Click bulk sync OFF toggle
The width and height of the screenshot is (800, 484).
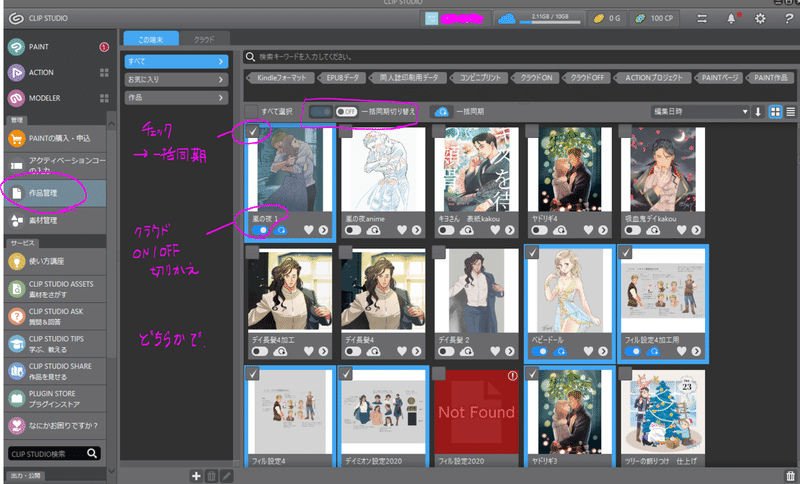click(x=346, y=112)
